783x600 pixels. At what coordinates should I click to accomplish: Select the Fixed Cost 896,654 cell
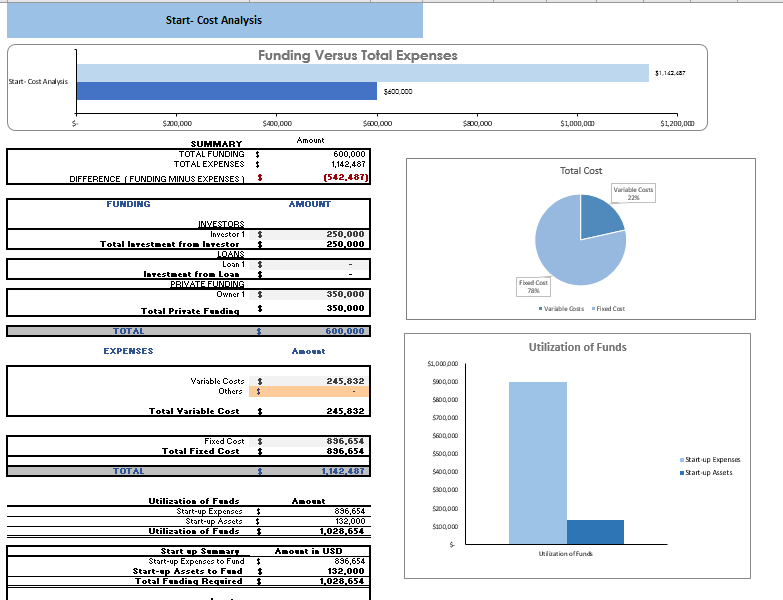pyautogui.click(x=310, y=441)
